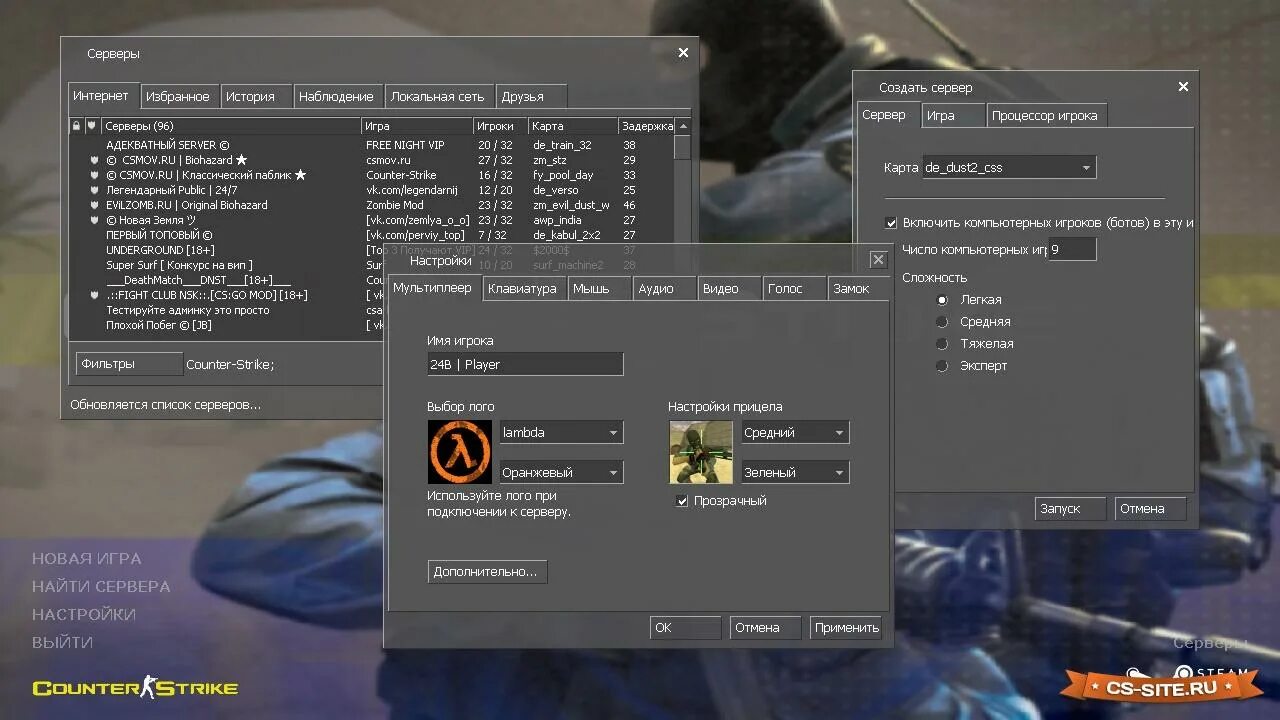This screenshot has height=720, width=1280.
Task: Click the Имя игрока input field
Action: [x=525, y=365]
